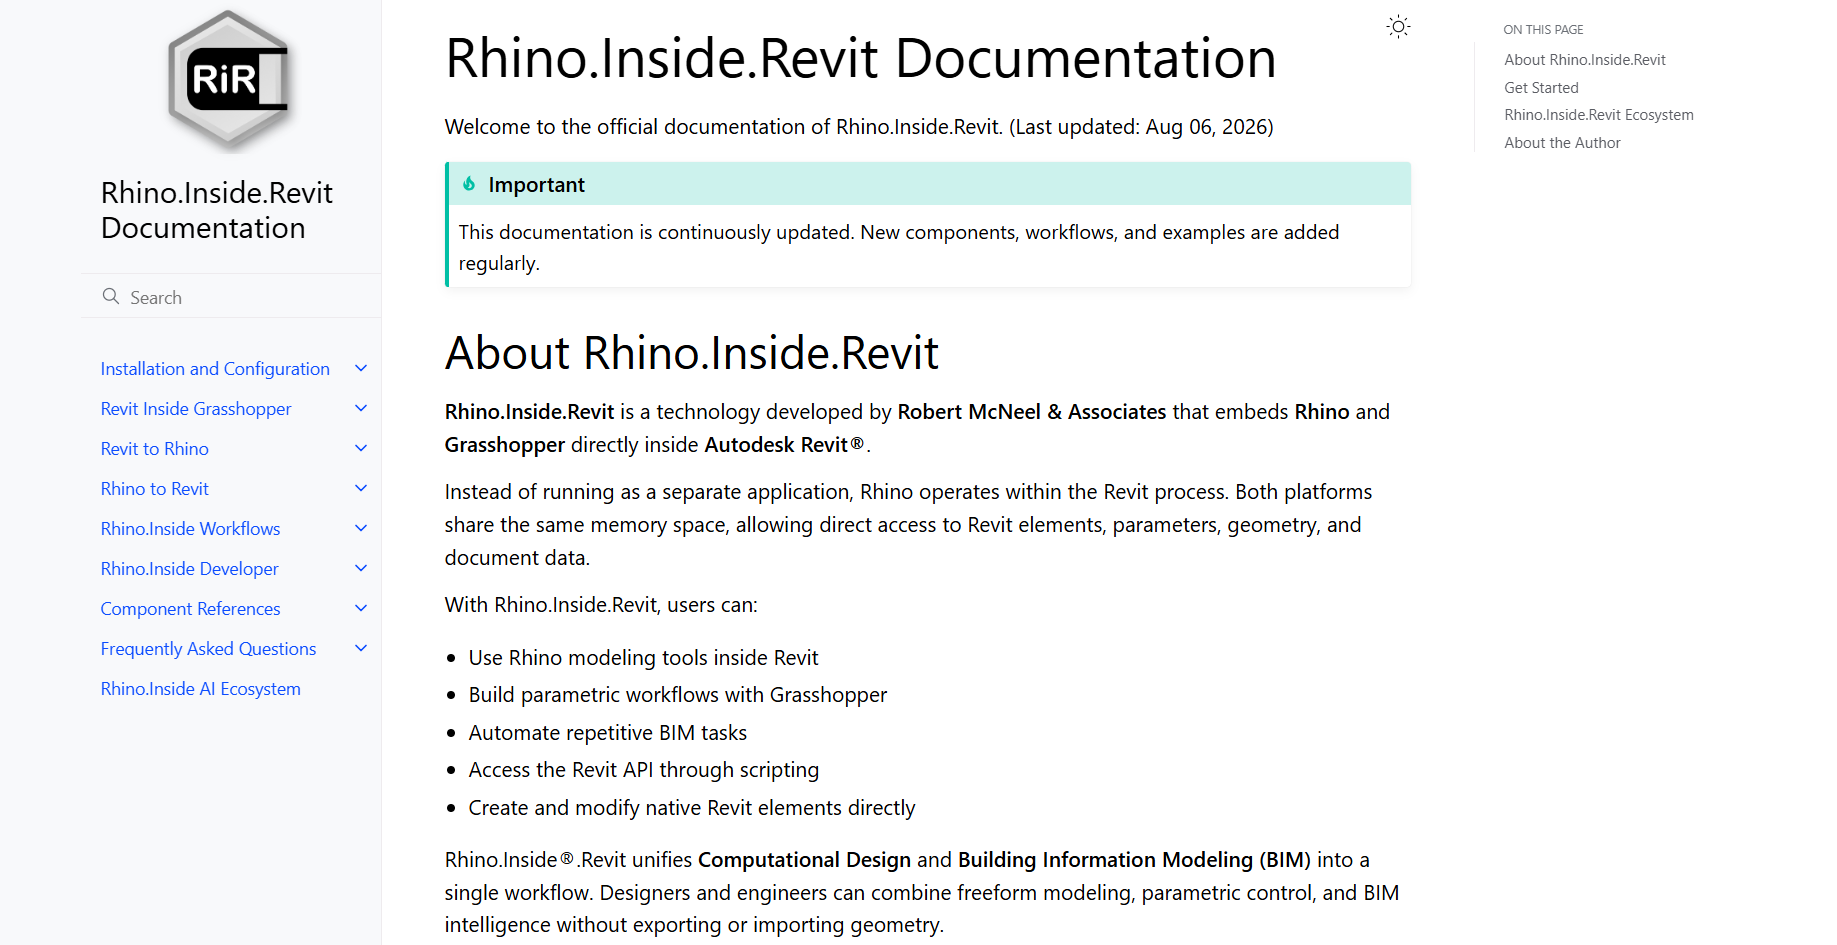Expand Rhino.Inside Developer chevron
The height and width of the screenshot is (945, 1837).
(x=361, y=569)
